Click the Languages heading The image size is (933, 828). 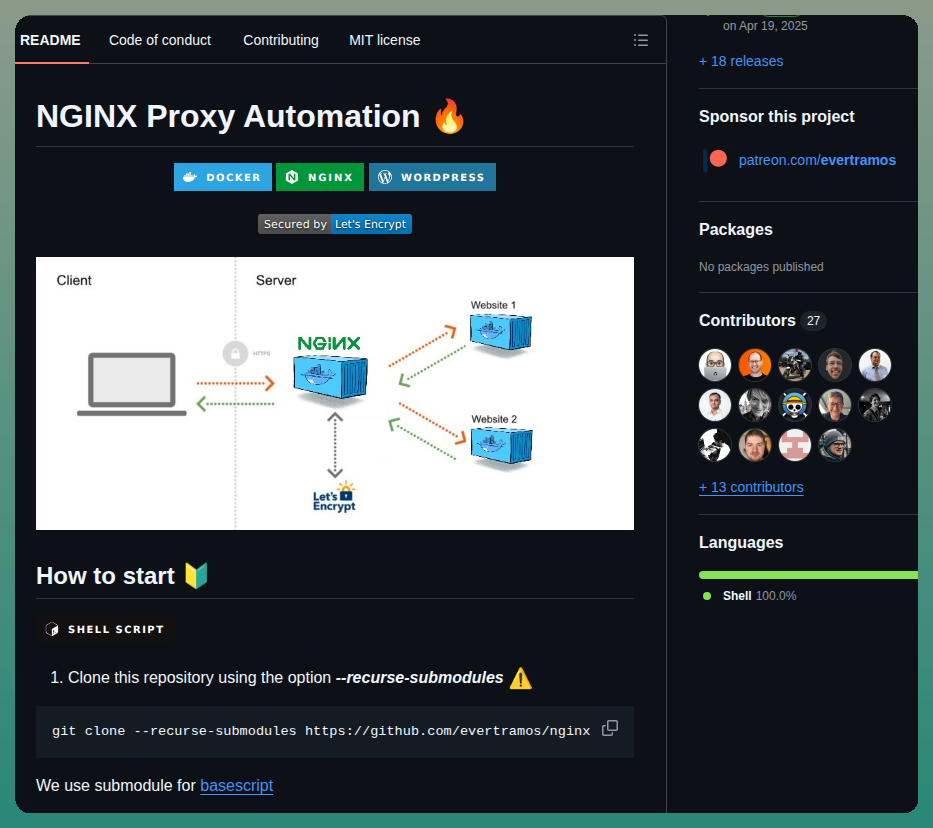click(x=741, y=542)
